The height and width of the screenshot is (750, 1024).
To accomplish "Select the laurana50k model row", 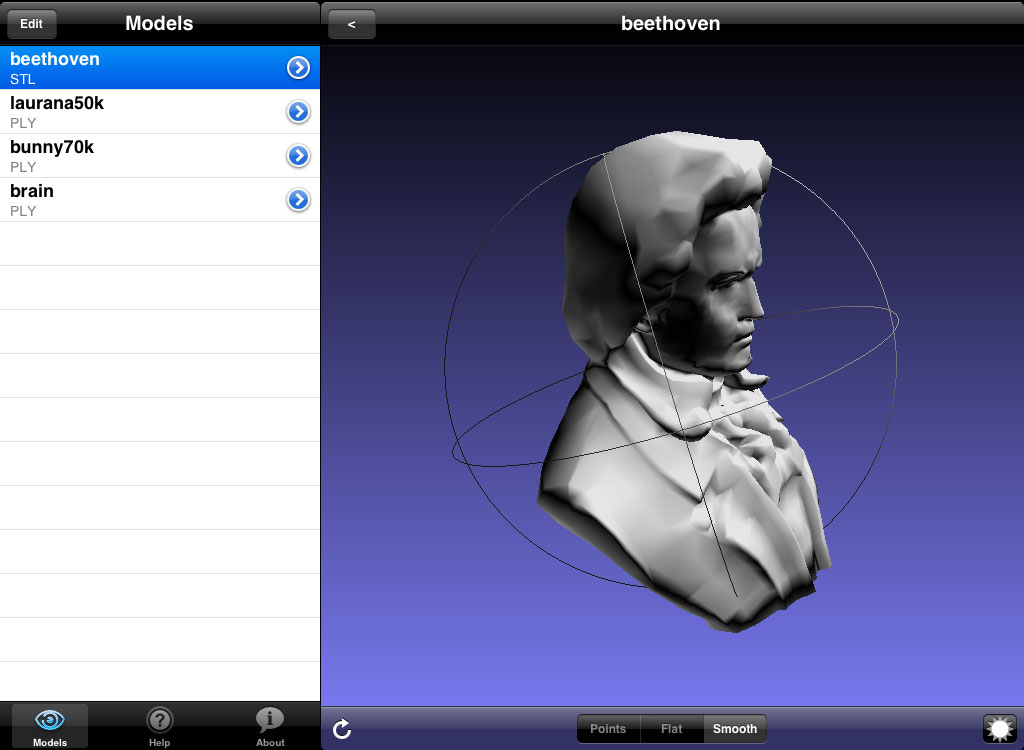I will point(160,112).
